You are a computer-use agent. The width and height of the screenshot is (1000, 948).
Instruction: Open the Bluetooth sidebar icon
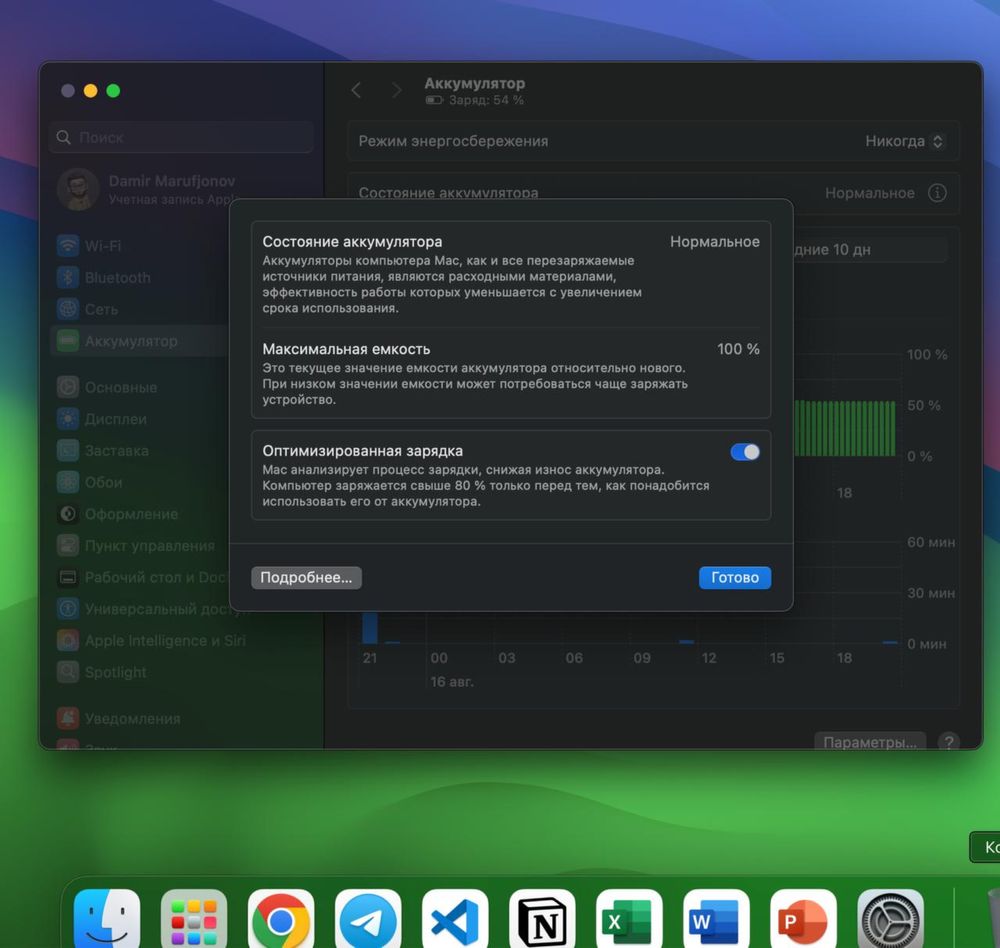point(68,278)
